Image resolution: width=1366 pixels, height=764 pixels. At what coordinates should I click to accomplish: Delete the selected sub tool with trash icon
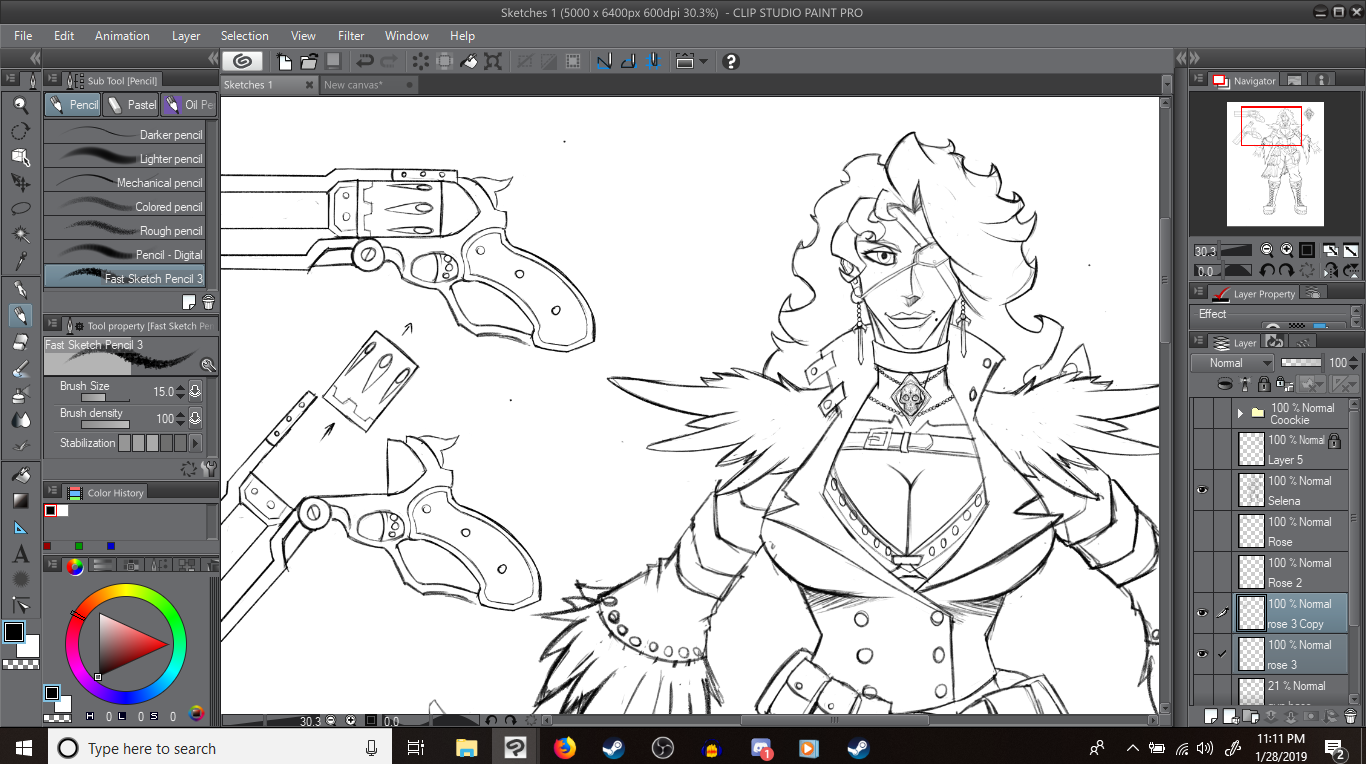208,302
